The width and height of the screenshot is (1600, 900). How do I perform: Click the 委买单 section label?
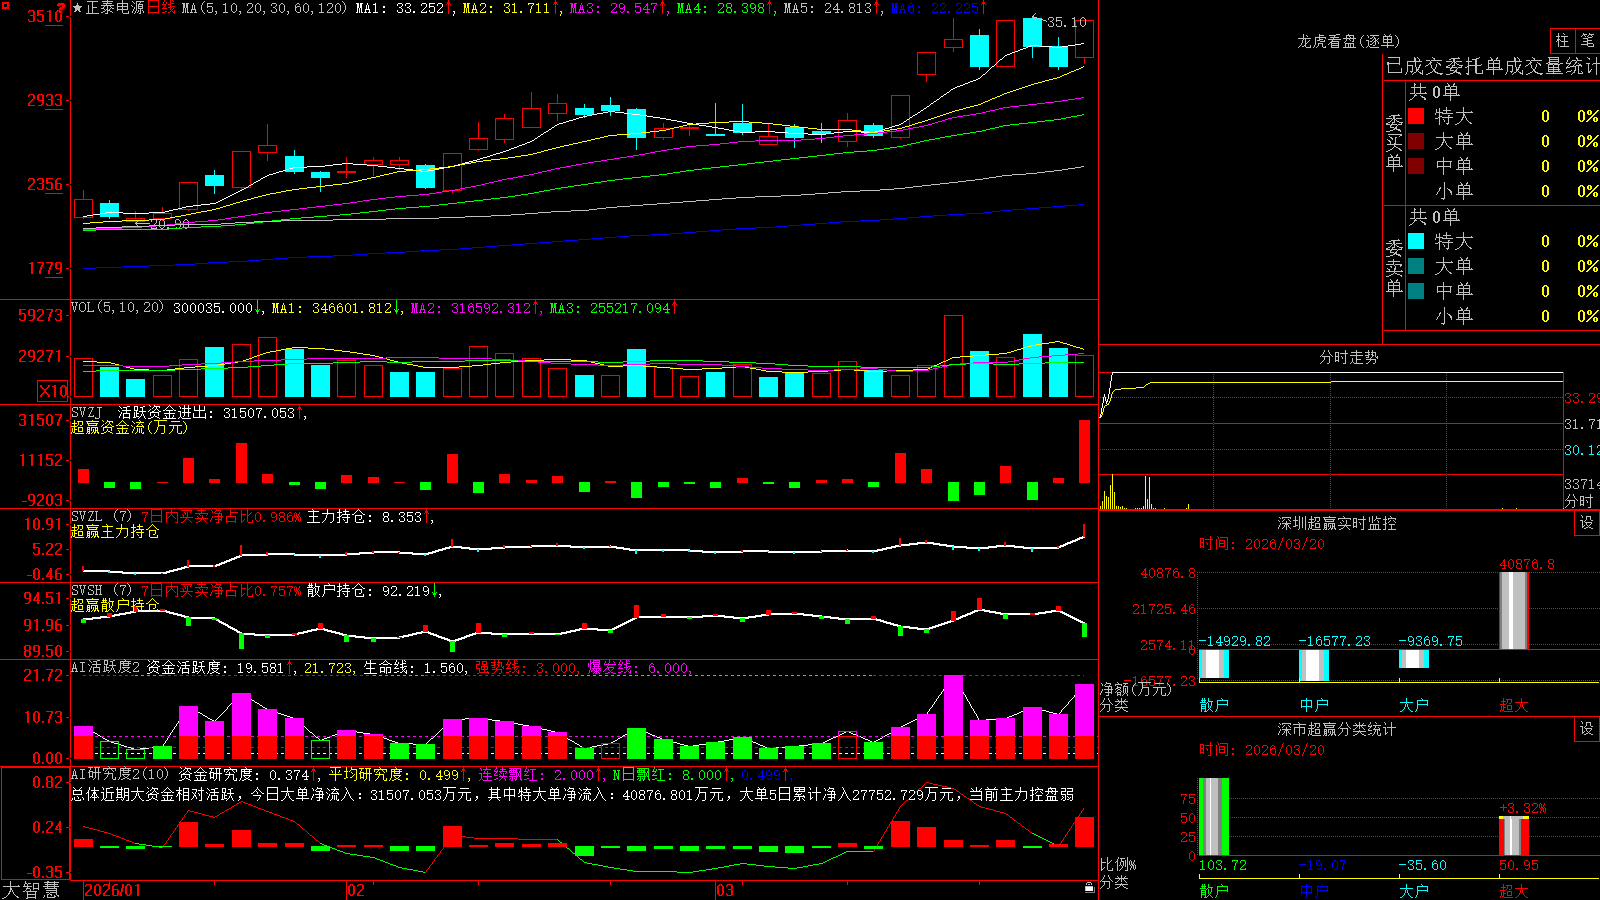pyautogui.click(x=1394, y=142)
